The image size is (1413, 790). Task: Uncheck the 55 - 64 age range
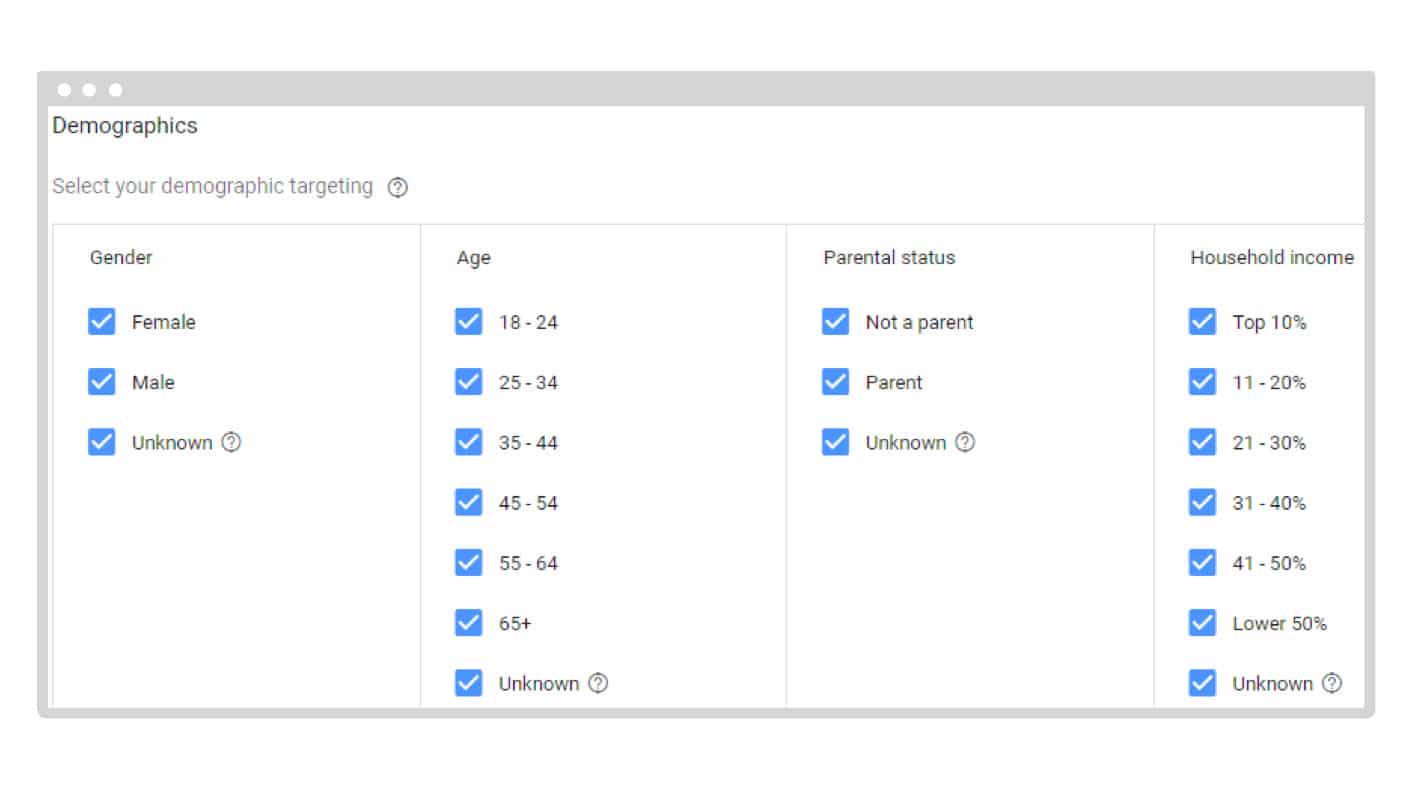tap(469, 562)
